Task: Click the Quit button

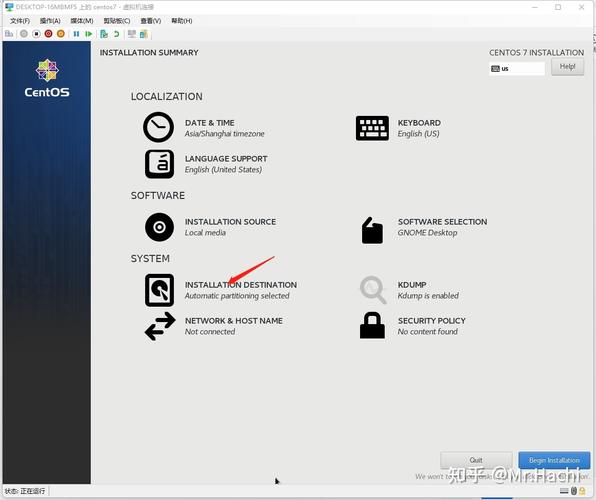Action: click(476, 460)
